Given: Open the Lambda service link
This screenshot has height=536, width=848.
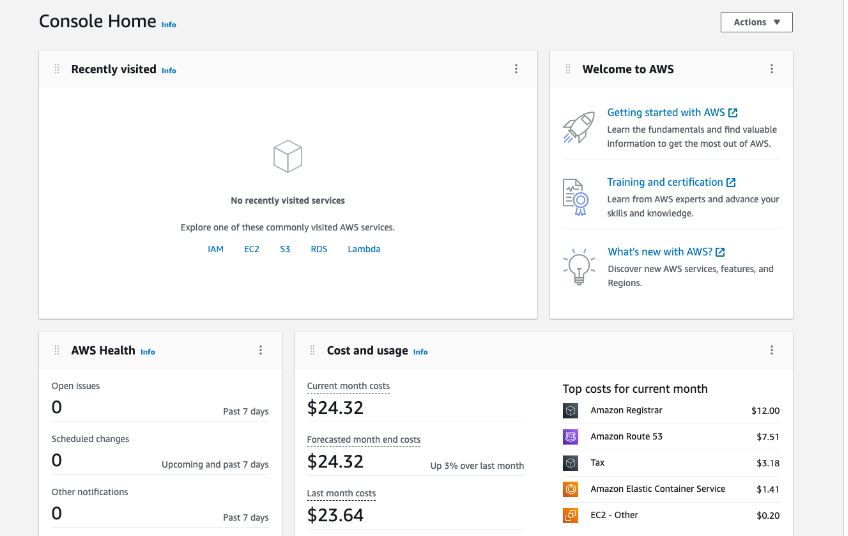Looking at the screenshot, I should pyautogui.click(x=364, y=249).
